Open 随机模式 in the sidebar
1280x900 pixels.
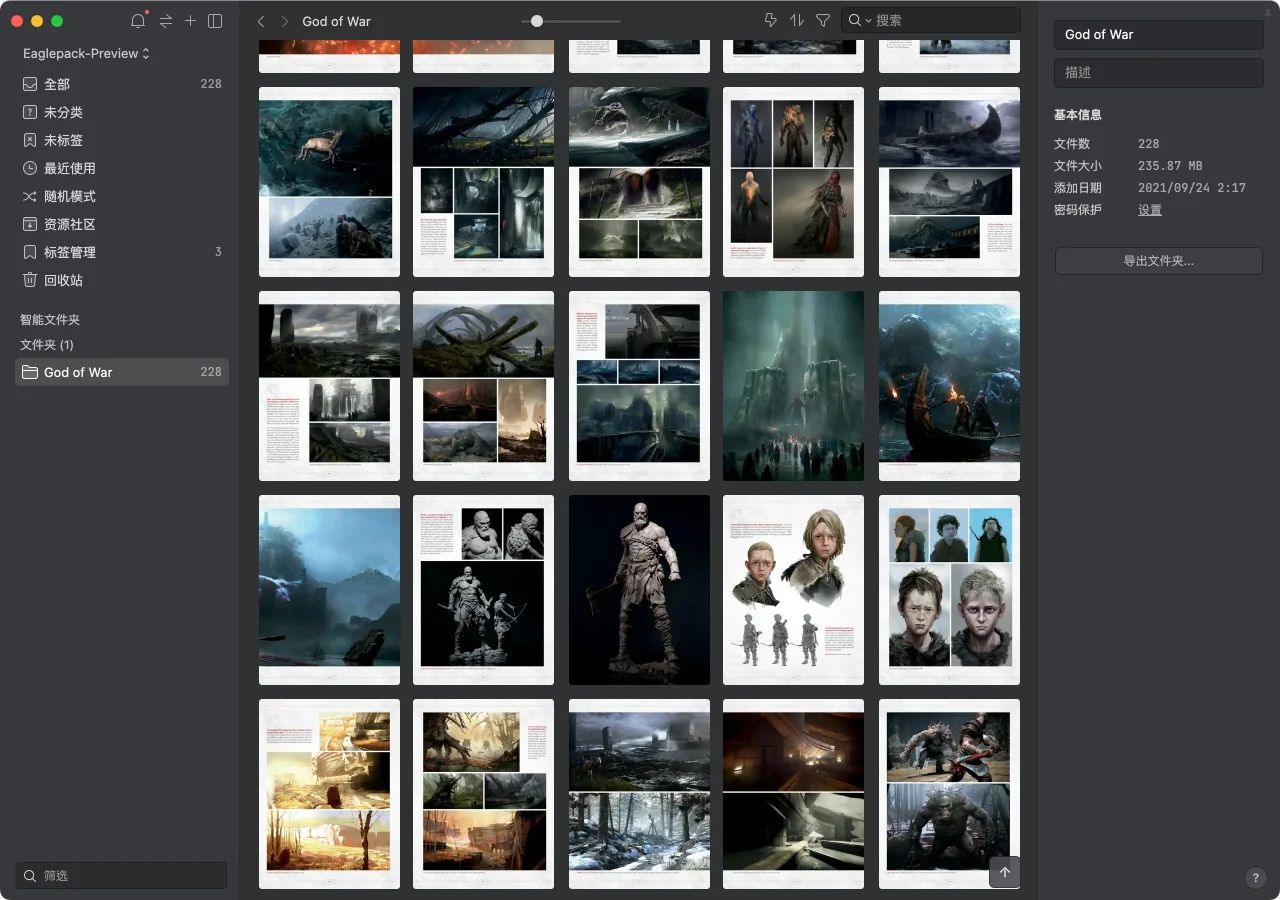[122, 196]
